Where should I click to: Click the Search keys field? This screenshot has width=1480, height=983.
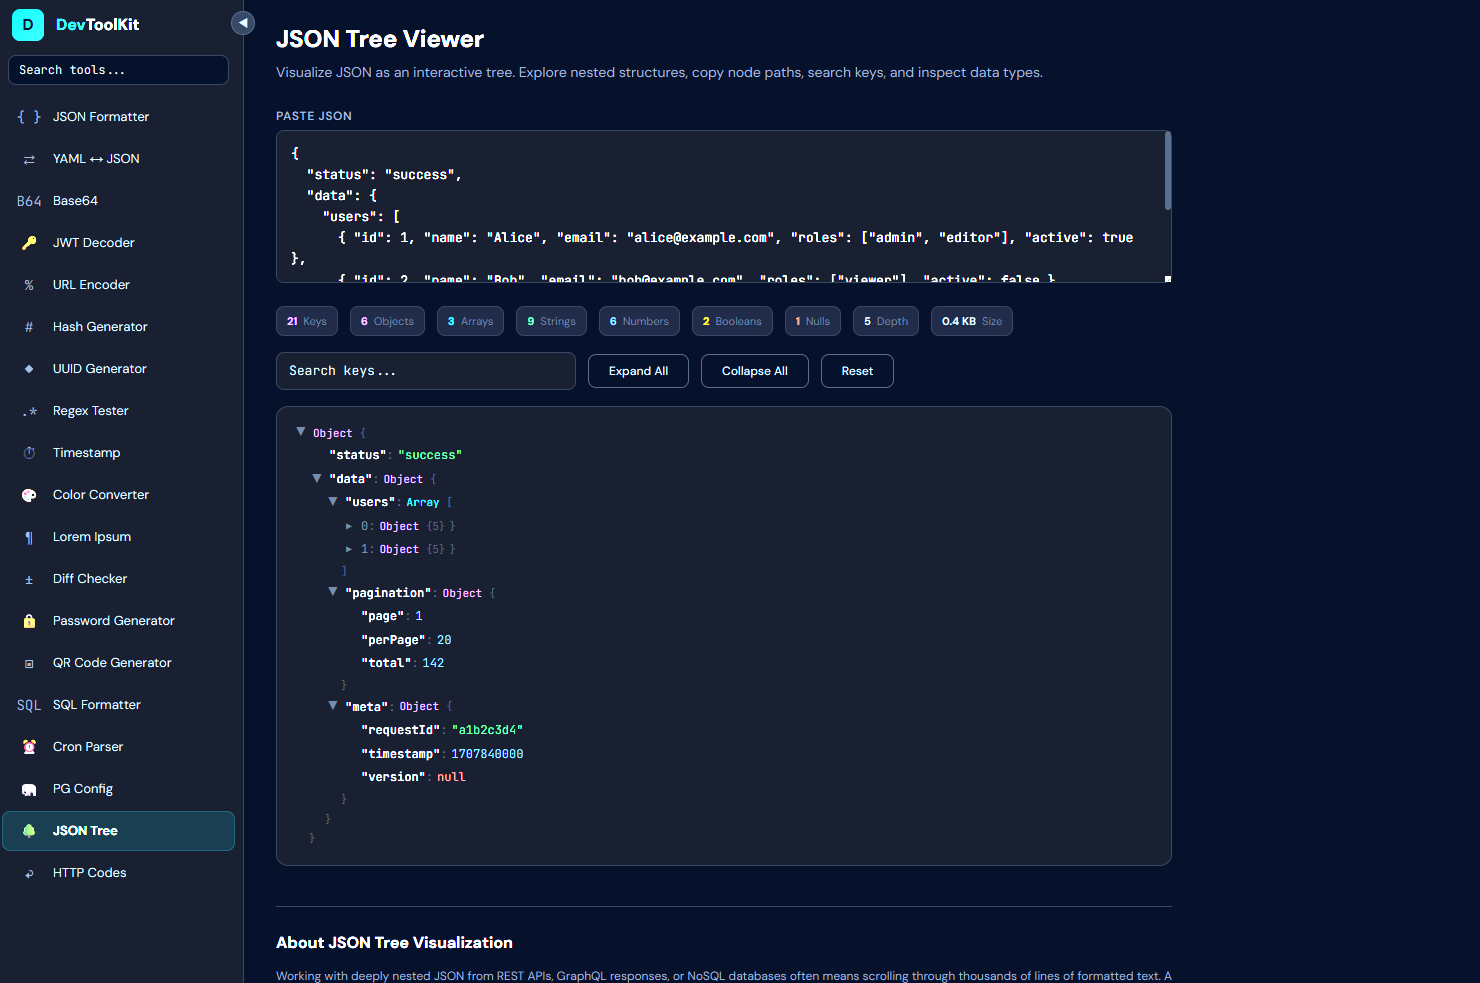pos(425,370)
